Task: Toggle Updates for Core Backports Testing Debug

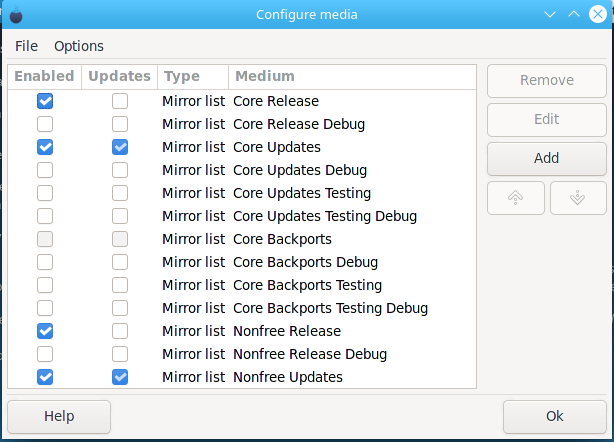Action: click(120, 308)
